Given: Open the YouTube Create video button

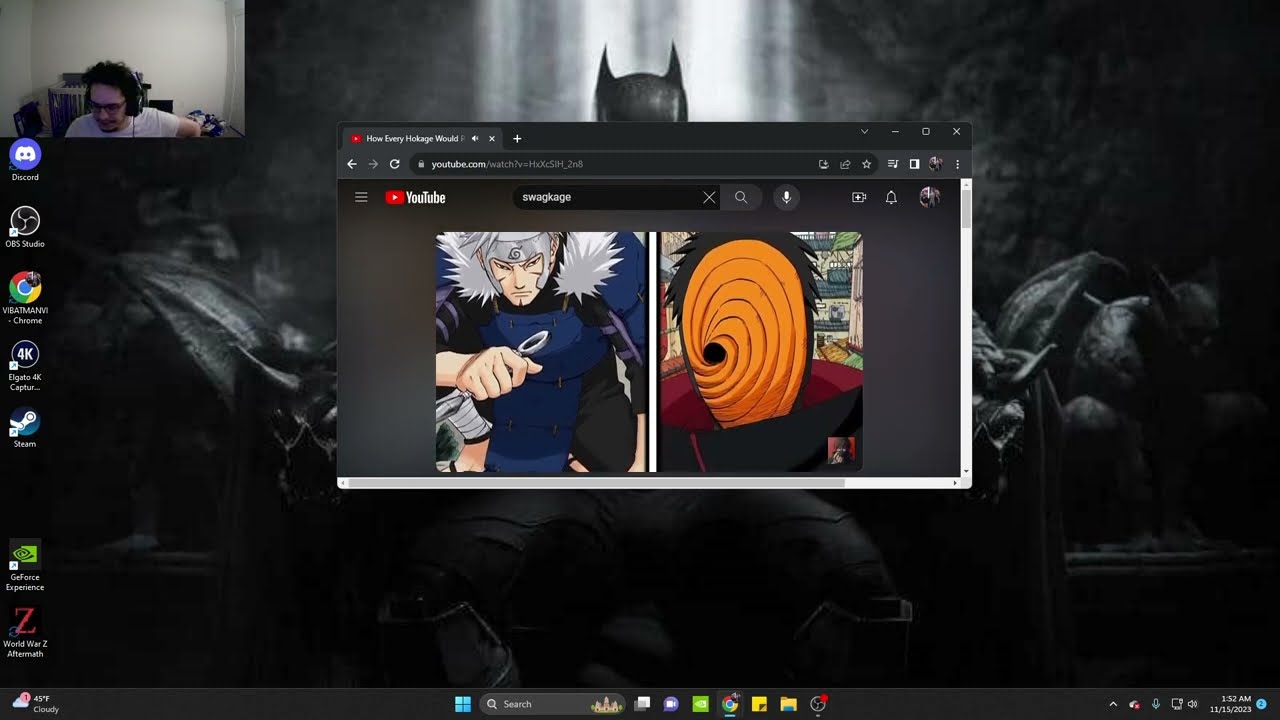Looking at the screenshot, I should pos(859,197).
